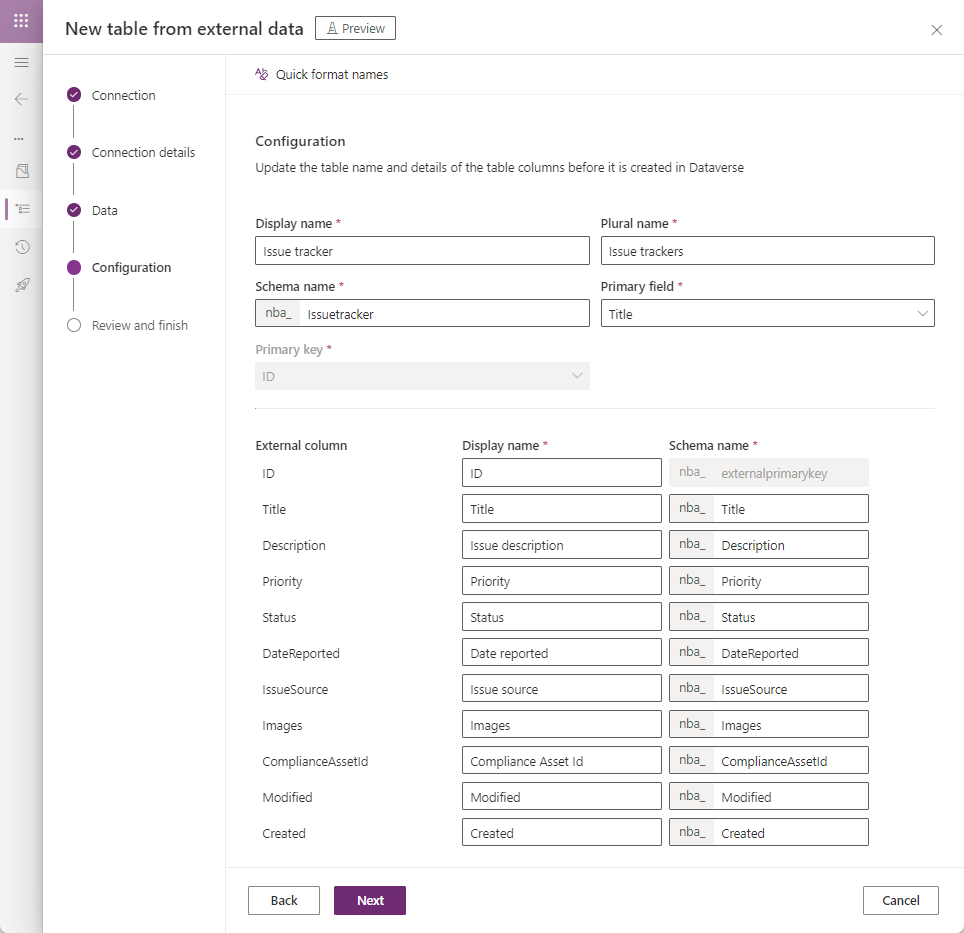This screenshot has height=933, width=964.
Task: Close the New table dialog with X
Action: coord(936,30)
